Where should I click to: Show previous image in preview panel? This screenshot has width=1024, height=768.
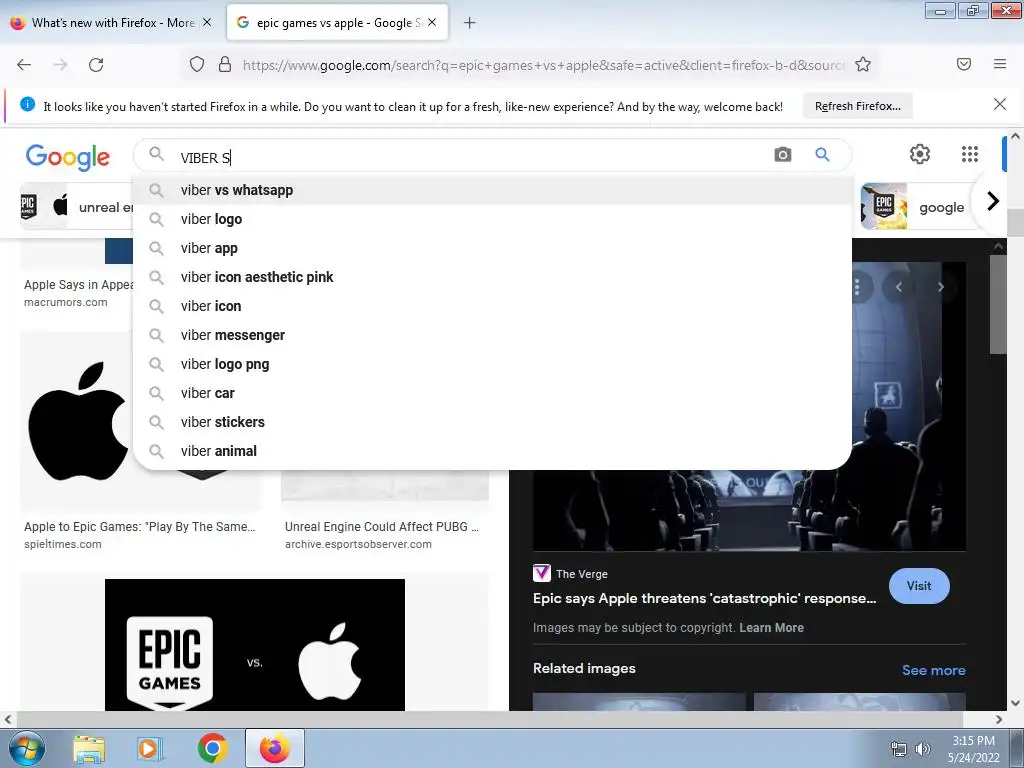[x=899, y=287]
